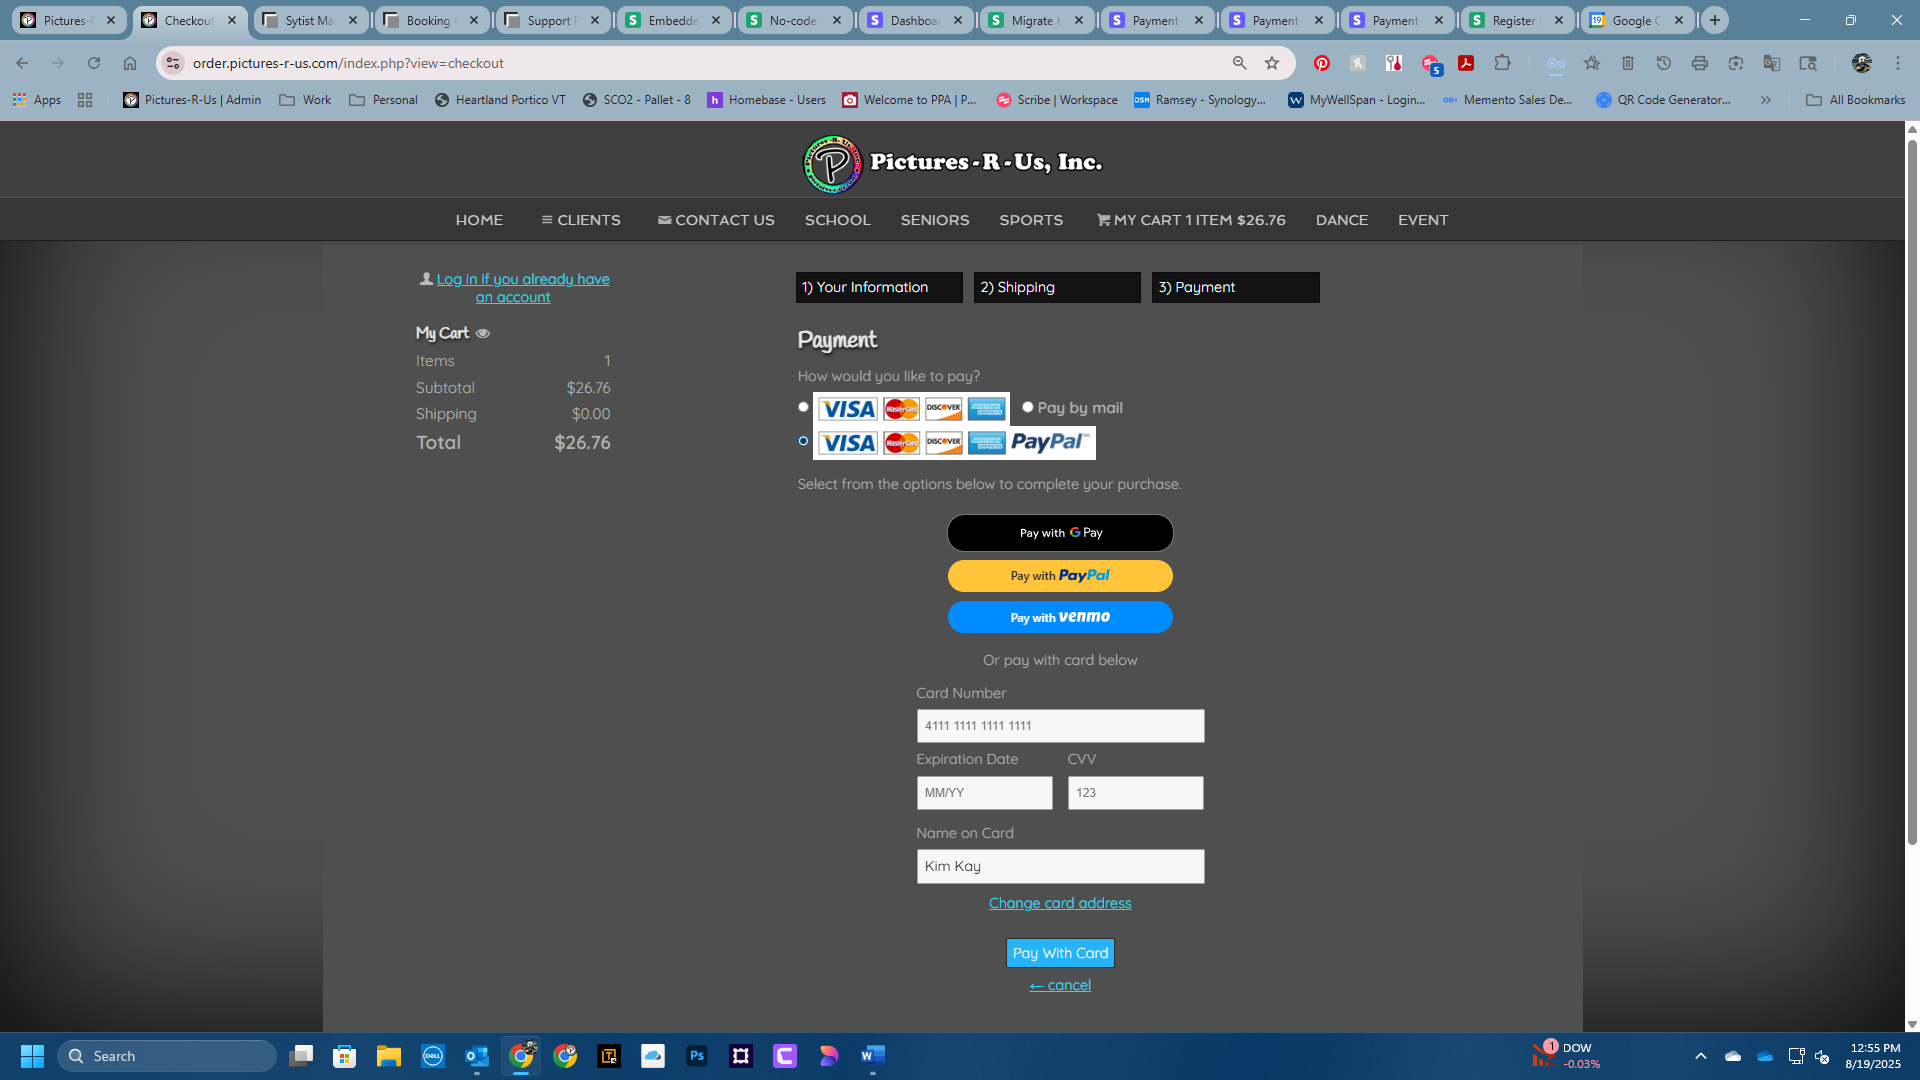Open HOME in site navigation
Image resolution: width=1920 pixels, height=1080 pixels.
[x=479, y=220]
